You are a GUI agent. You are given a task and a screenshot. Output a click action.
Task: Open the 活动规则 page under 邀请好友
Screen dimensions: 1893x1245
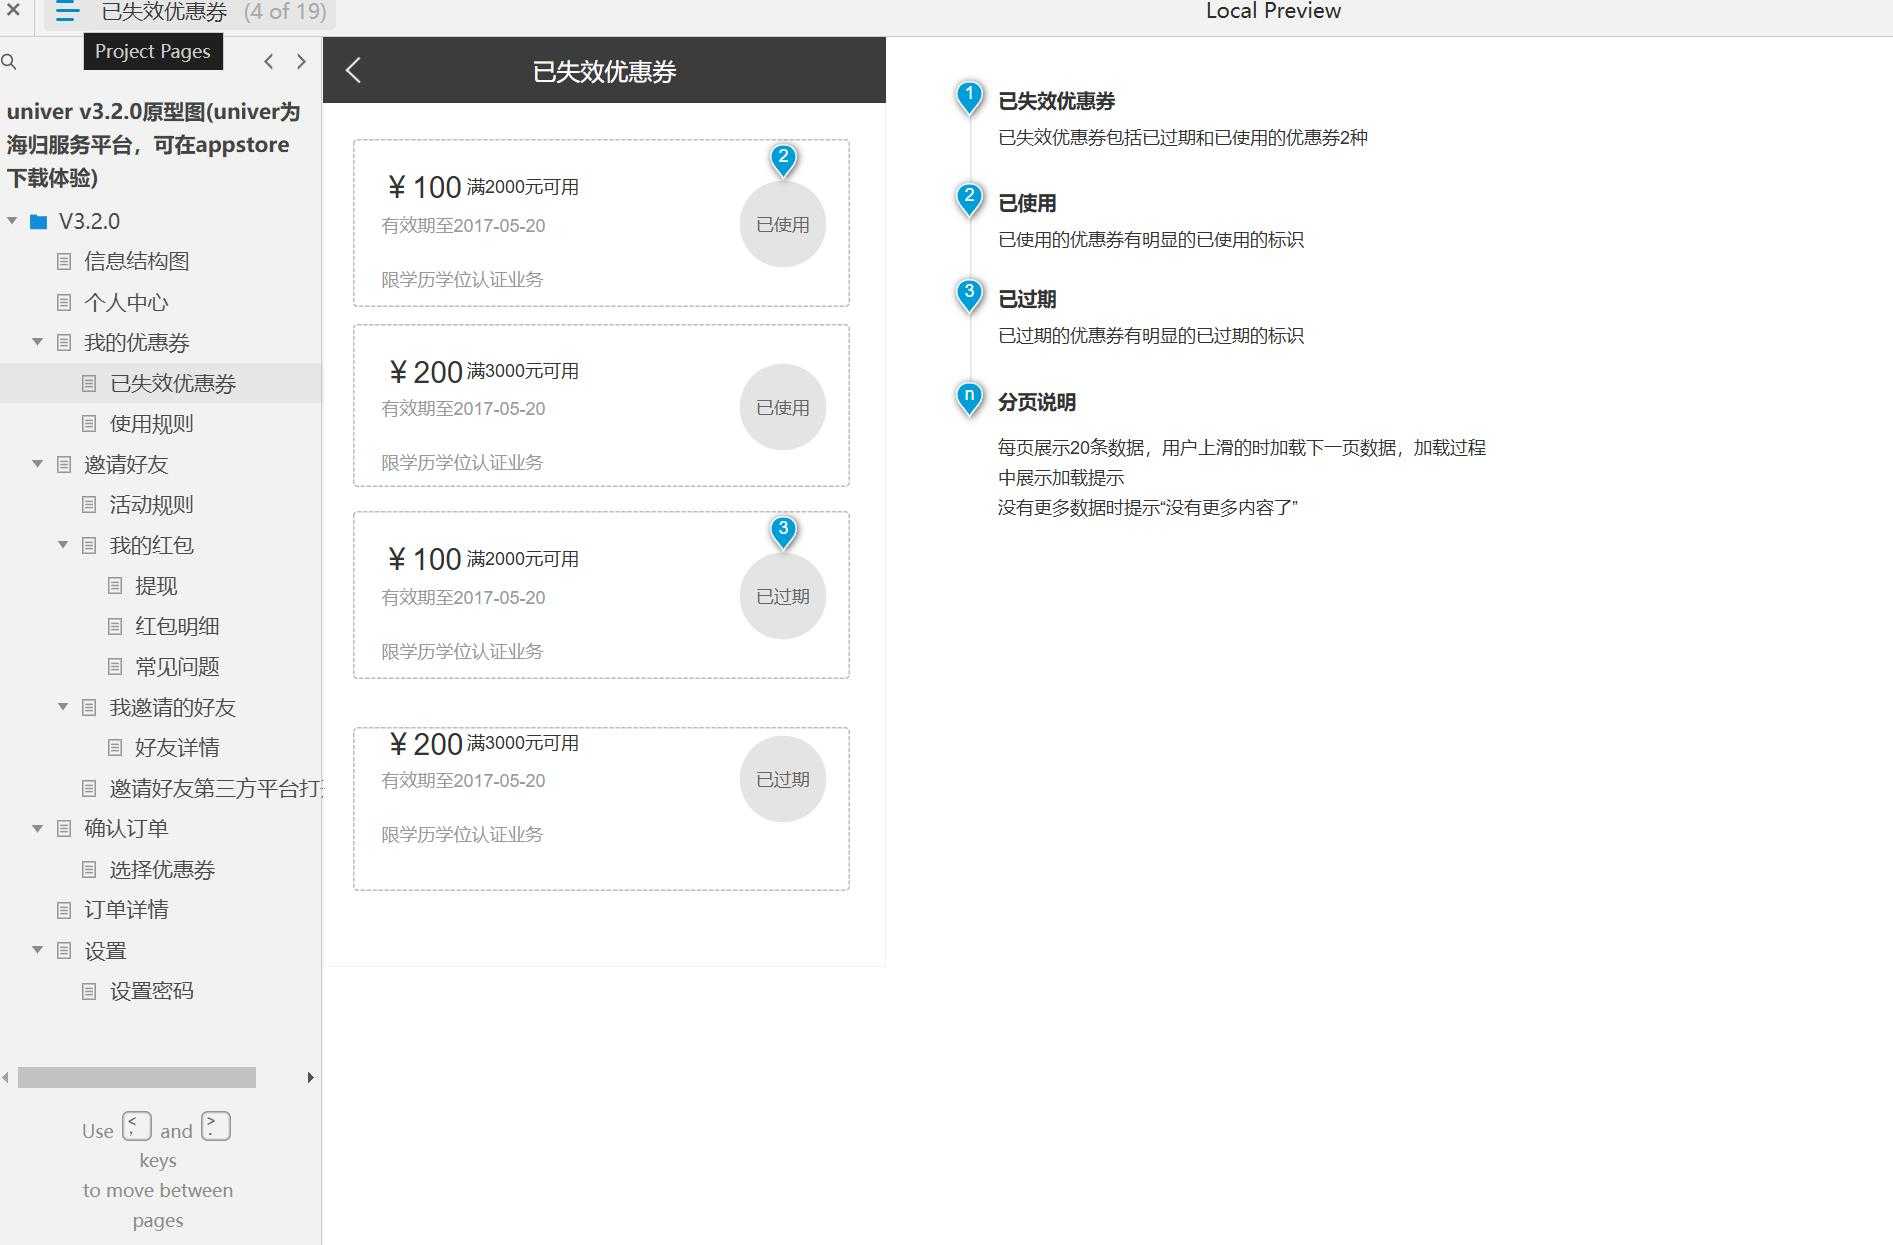tap(150, 504)
